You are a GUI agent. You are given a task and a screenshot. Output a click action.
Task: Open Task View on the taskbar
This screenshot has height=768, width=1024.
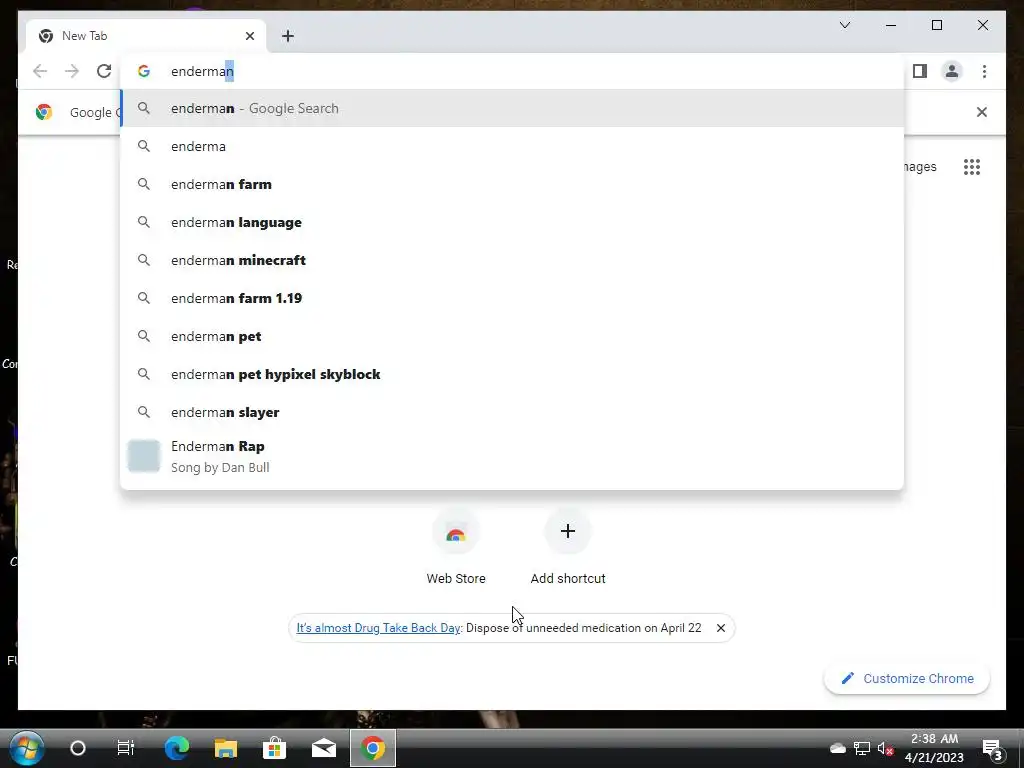[x=125, y=748]
